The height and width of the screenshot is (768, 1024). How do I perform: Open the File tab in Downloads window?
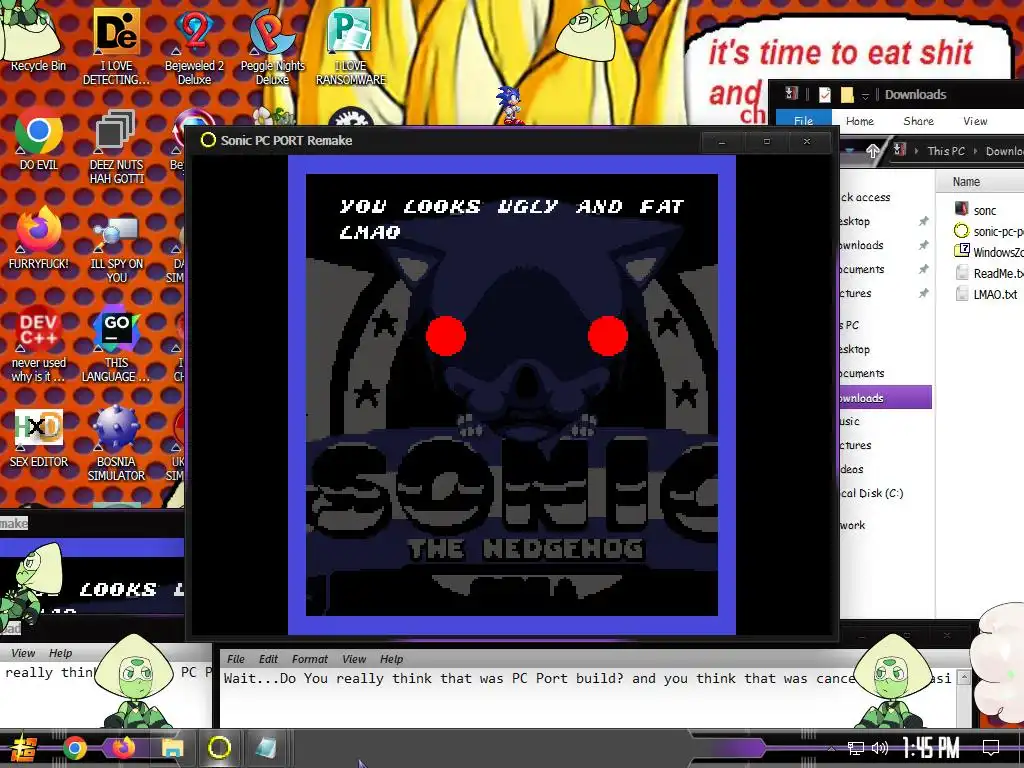click(x=803, y=121)
